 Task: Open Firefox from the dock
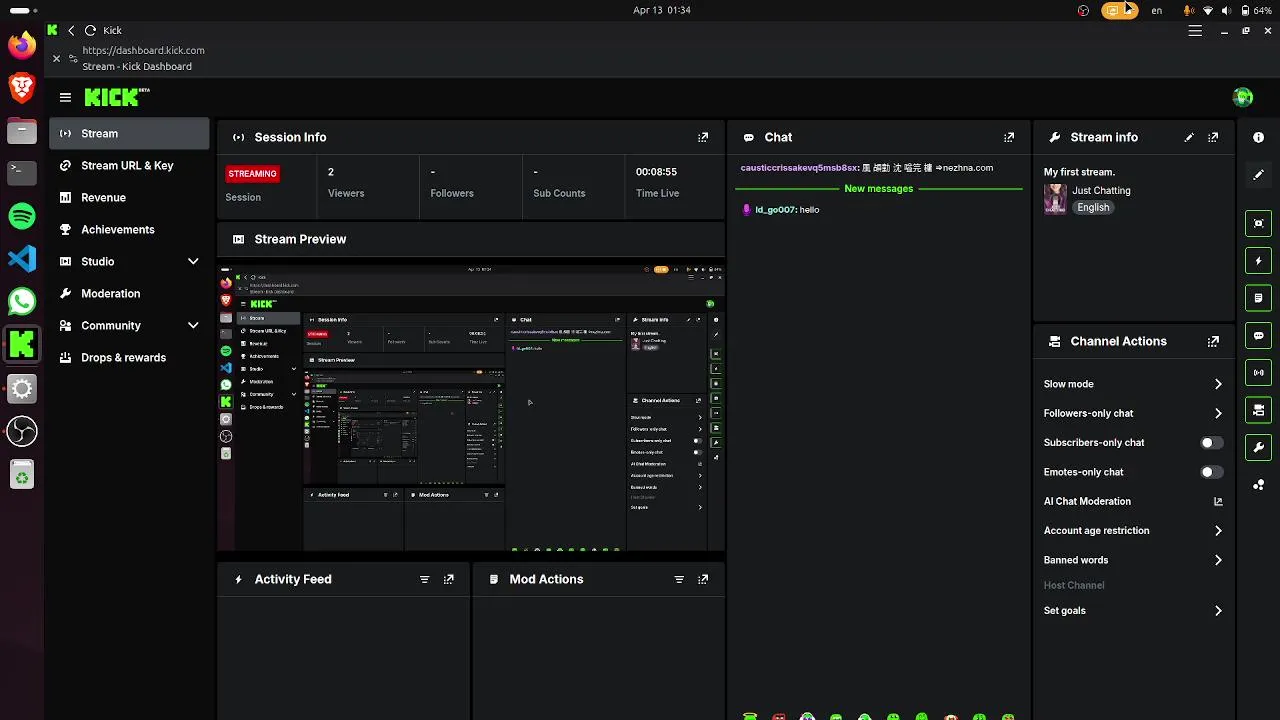(x=22, y=44)
